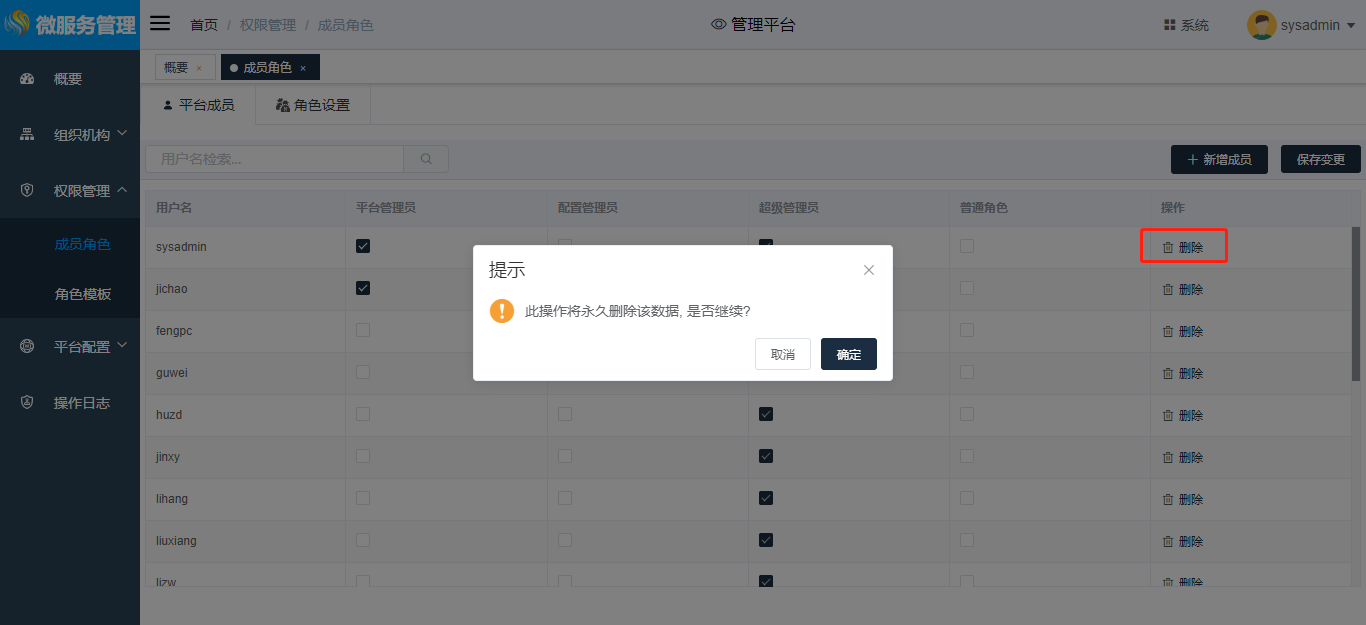Click the search magnifier icon
Viewport: 1366px width, 625px height.
point(426,159)
